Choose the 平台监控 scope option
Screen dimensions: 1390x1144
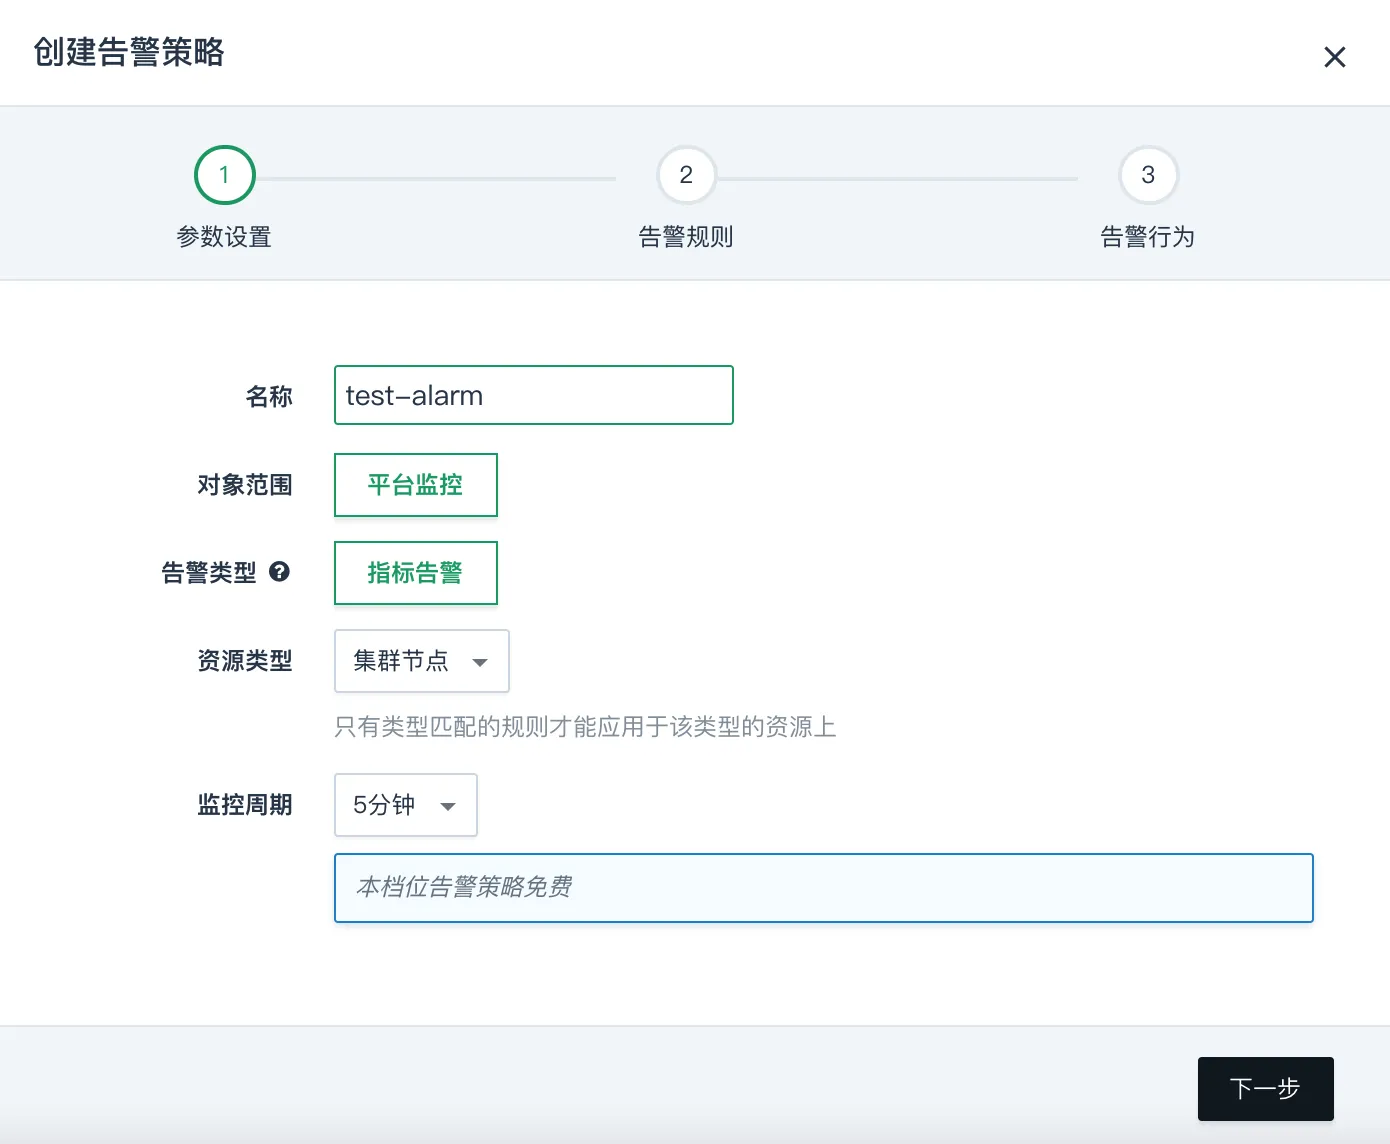pos(416,485)
